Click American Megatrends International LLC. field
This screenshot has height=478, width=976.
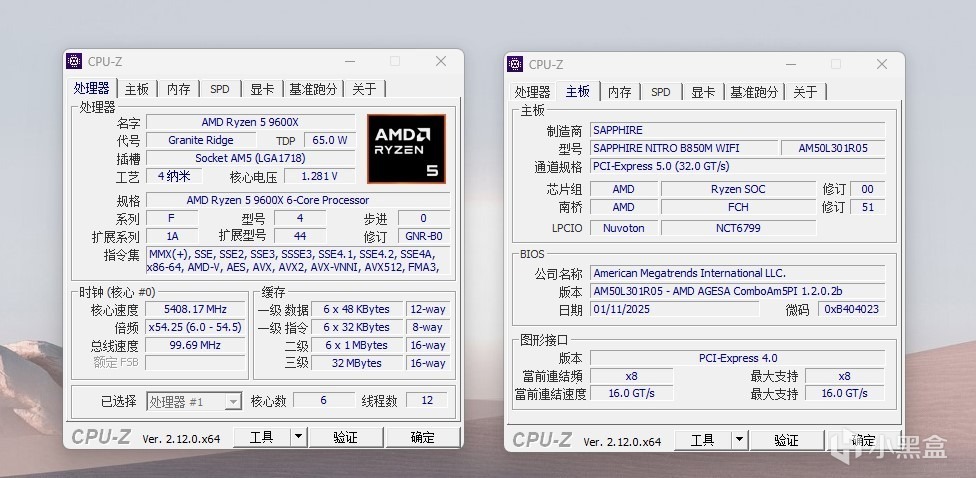tap(737, 273)
